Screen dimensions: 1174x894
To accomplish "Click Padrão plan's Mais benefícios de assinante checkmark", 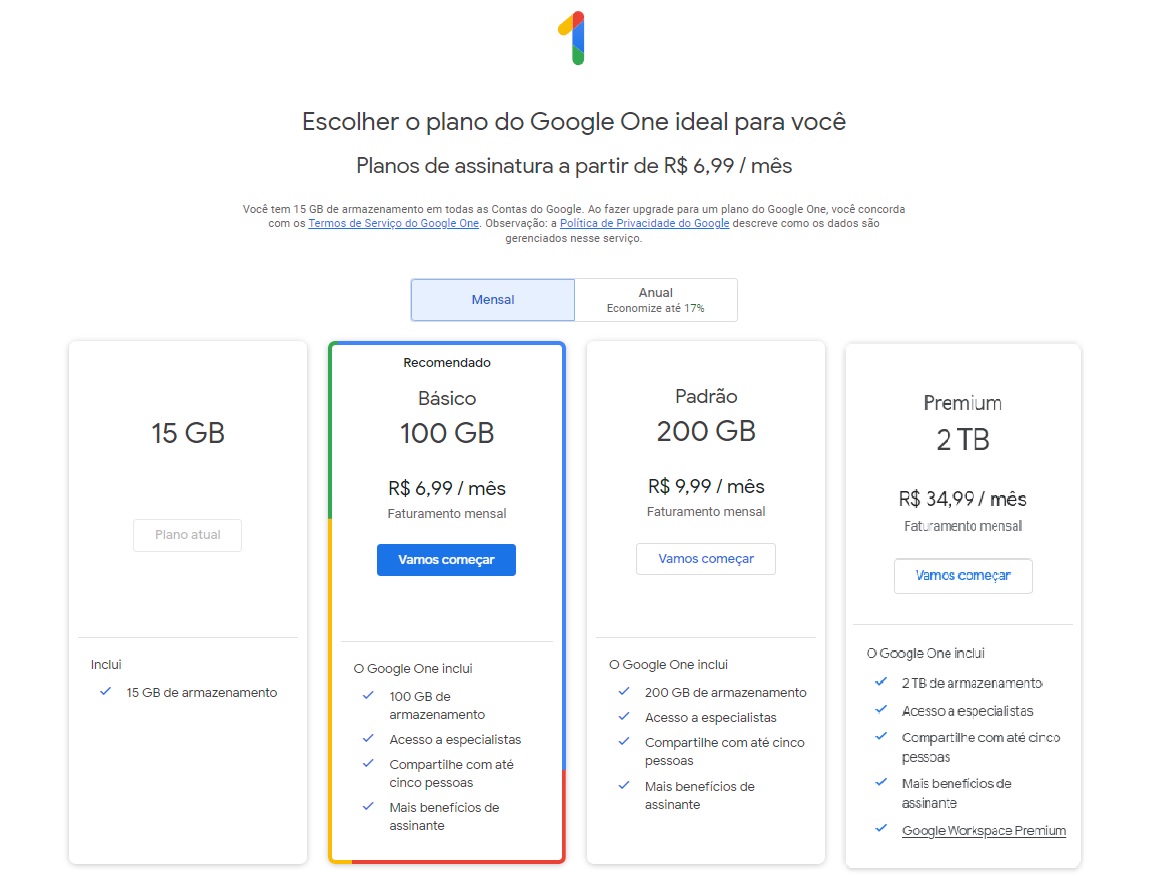I will coord(624,785).
